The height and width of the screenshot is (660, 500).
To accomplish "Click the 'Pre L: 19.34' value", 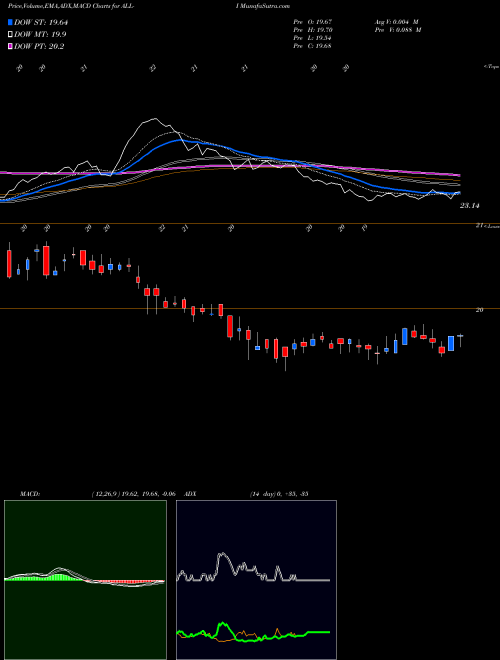I will point(312,38).
